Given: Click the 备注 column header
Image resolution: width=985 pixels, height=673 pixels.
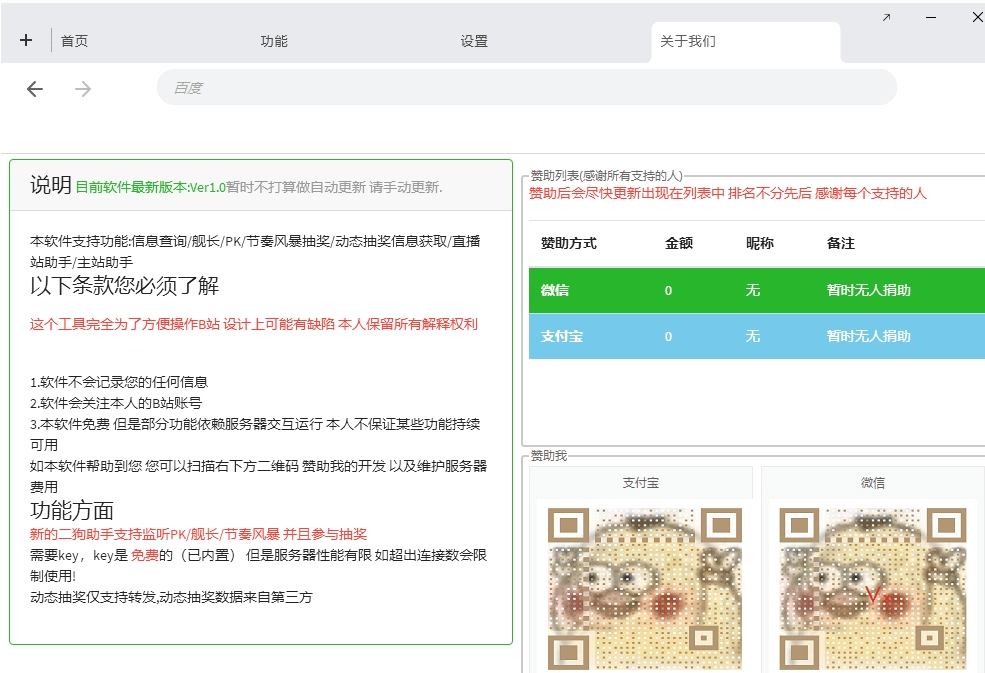Looking at the screenshot, I should [841, 243].
